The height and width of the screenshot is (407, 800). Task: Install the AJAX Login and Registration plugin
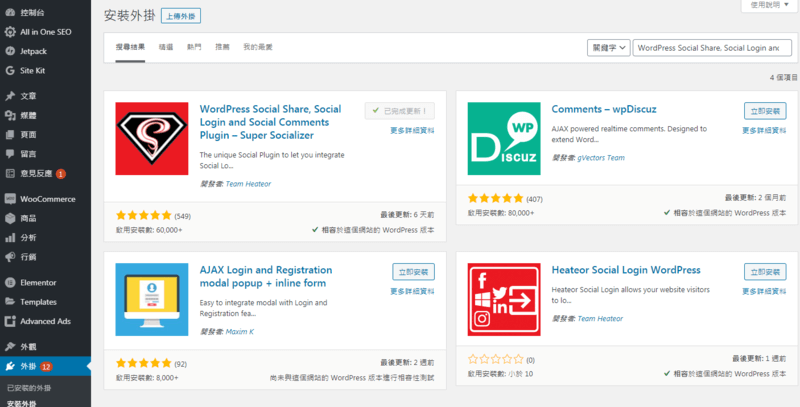(413, 271)
